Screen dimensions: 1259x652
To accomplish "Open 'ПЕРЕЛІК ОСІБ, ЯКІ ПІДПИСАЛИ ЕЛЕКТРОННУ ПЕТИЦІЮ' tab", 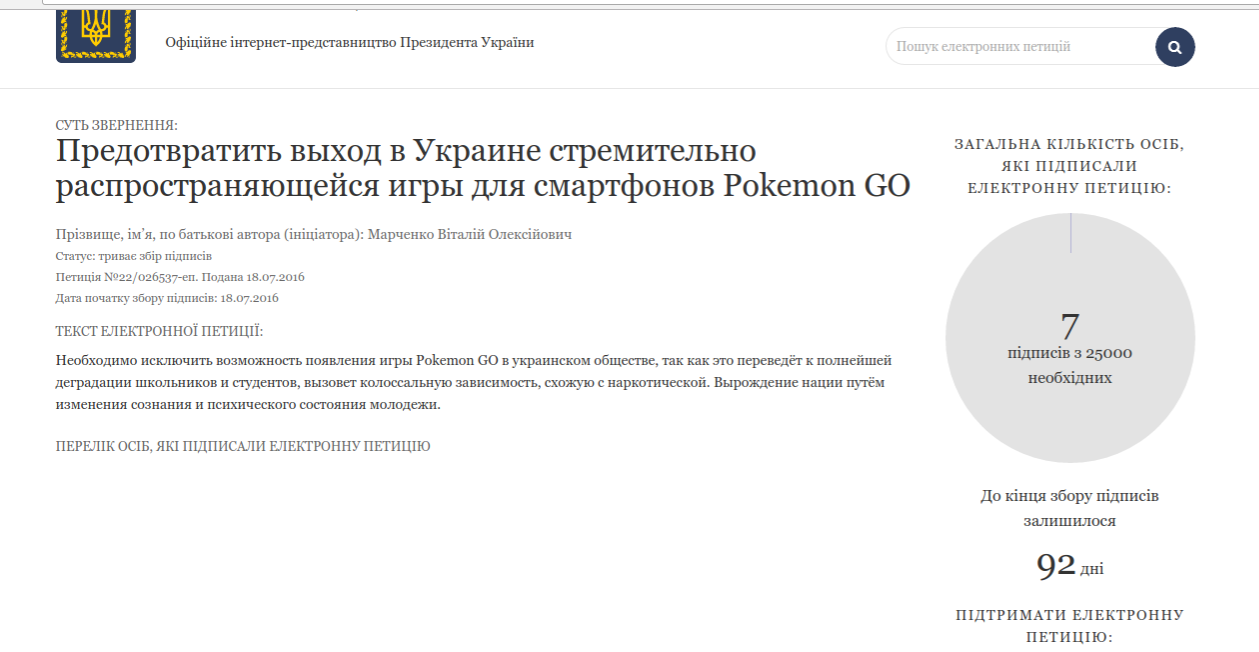I will [243, 446].
